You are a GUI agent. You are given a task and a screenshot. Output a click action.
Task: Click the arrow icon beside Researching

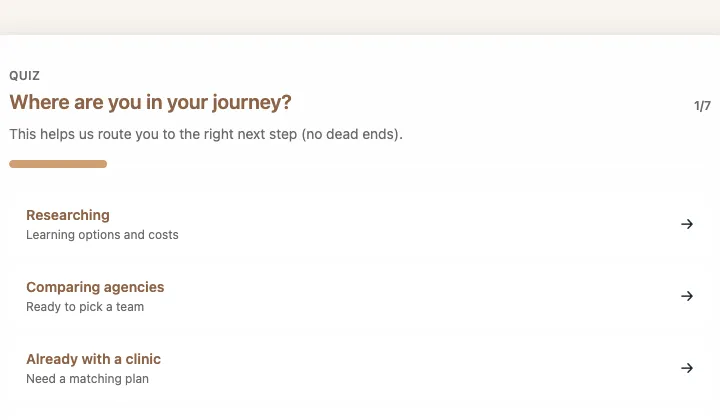[x=687, y=224]
